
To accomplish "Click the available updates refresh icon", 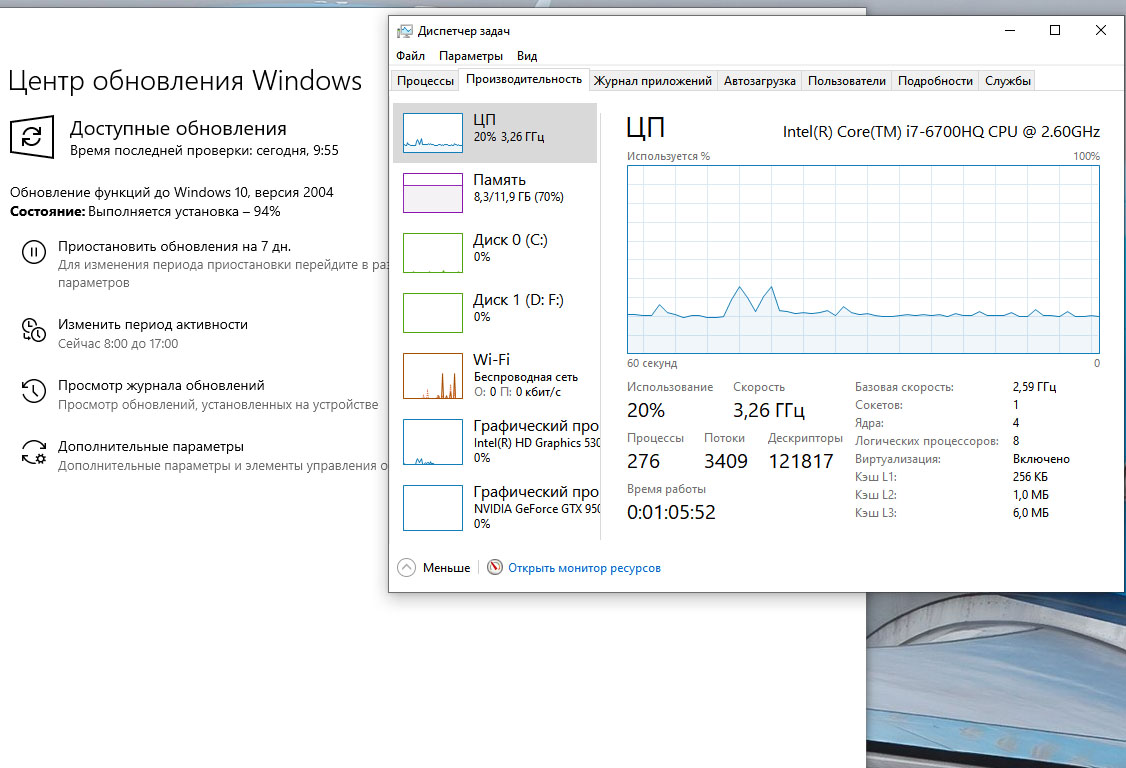I will pyautogui.click(x=32, y=137).
